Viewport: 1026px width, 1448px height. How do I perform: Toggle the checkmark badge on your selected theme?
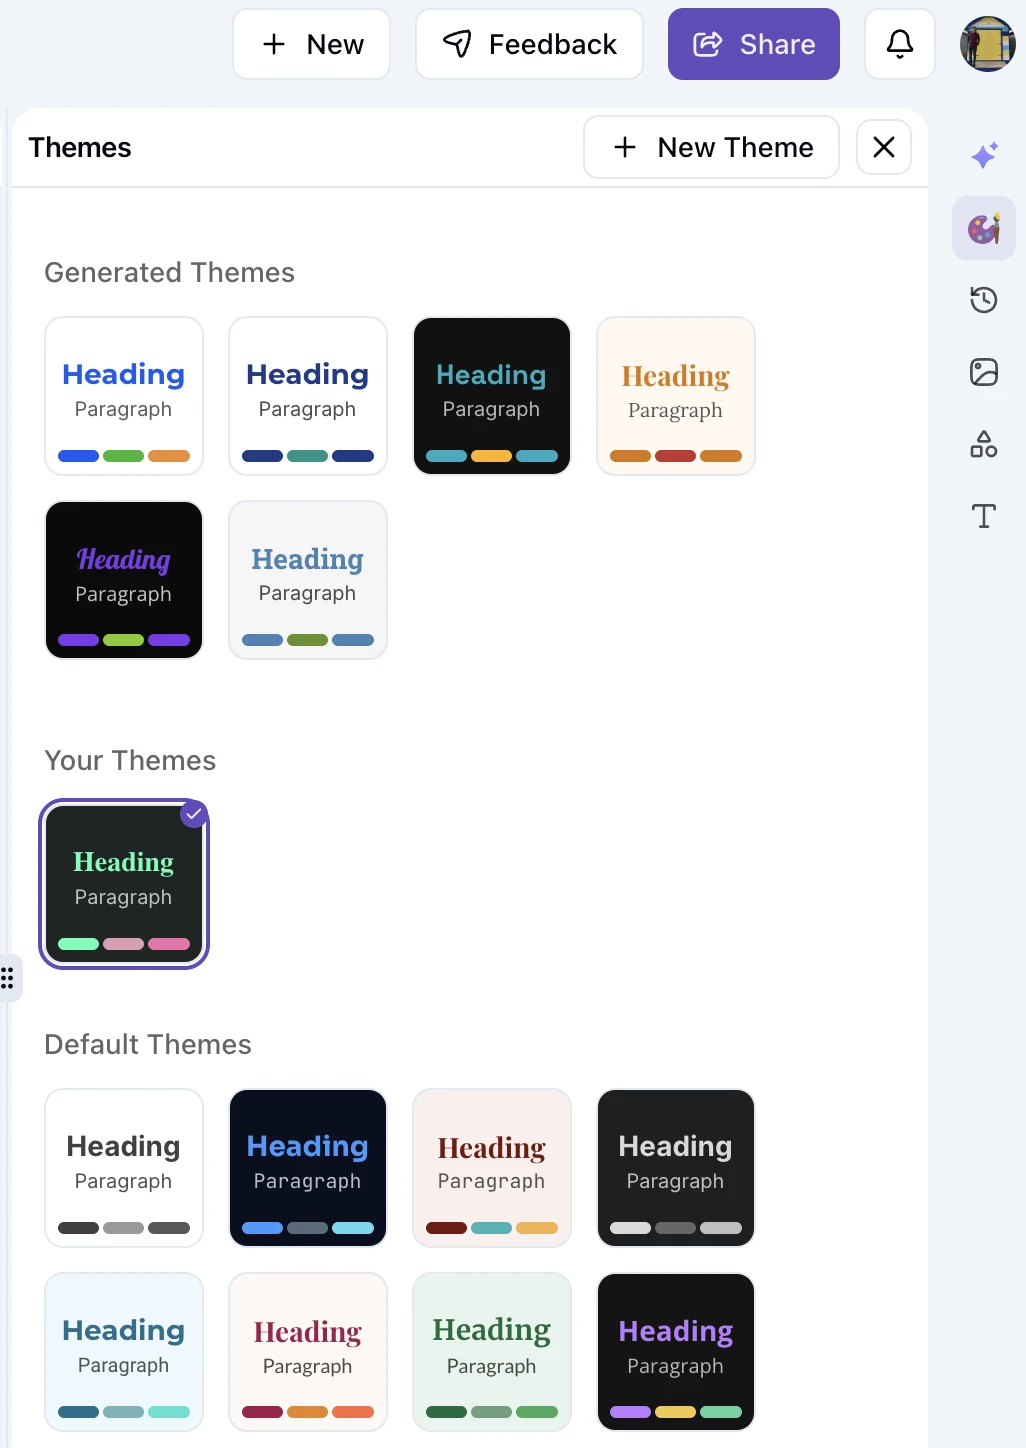tap(193, 814)
